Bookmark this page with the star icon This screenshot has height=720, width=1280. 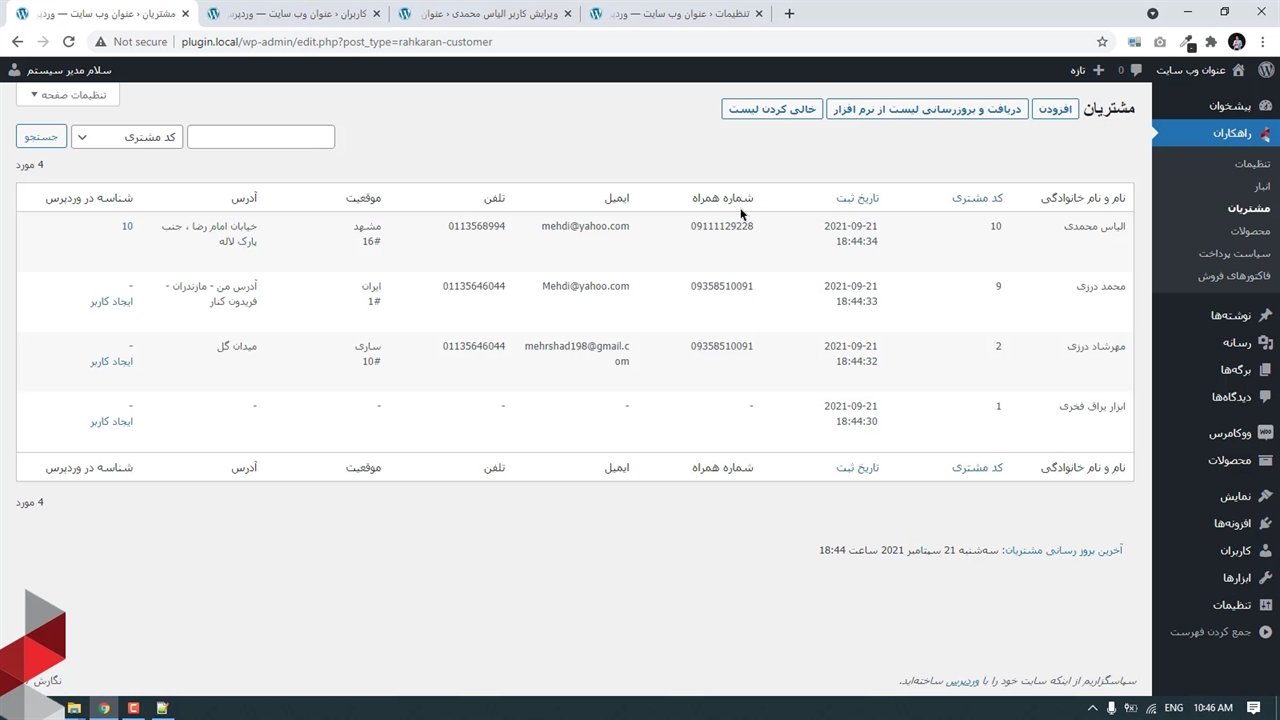click(1102, 42)
